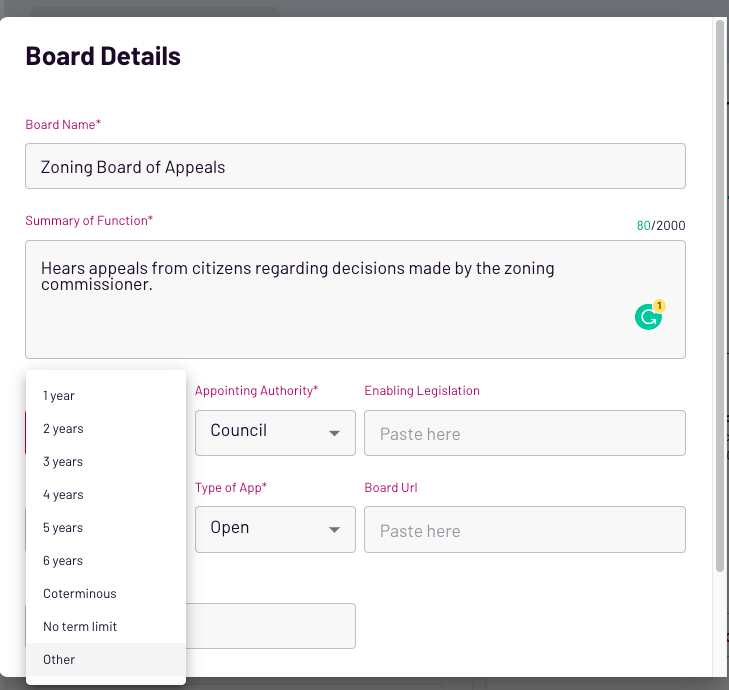Viewport: 729px width, 690px height.
Task: Click the Grammarly icon in summary field
Action: (649, 317)
